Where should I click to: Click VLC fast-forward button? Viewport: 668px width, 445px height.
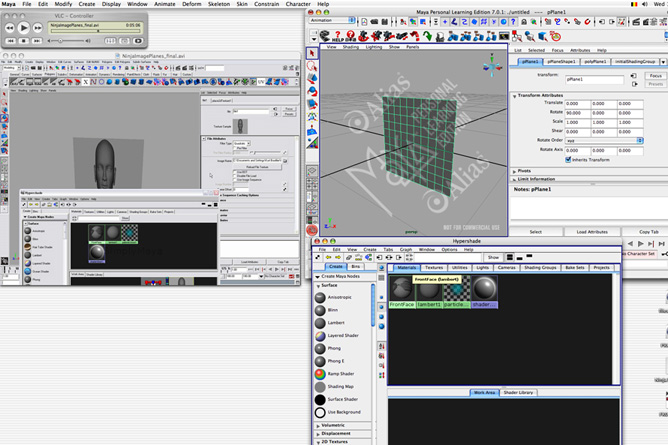37,28
